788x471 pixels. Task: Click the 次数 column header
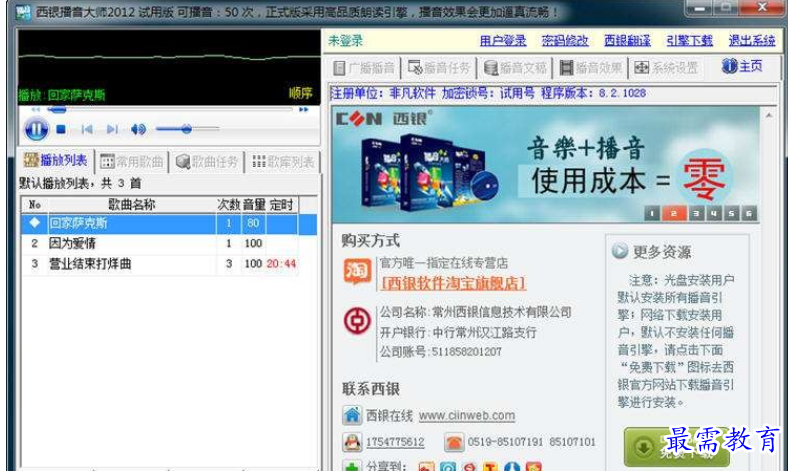[x=229, y=205]
